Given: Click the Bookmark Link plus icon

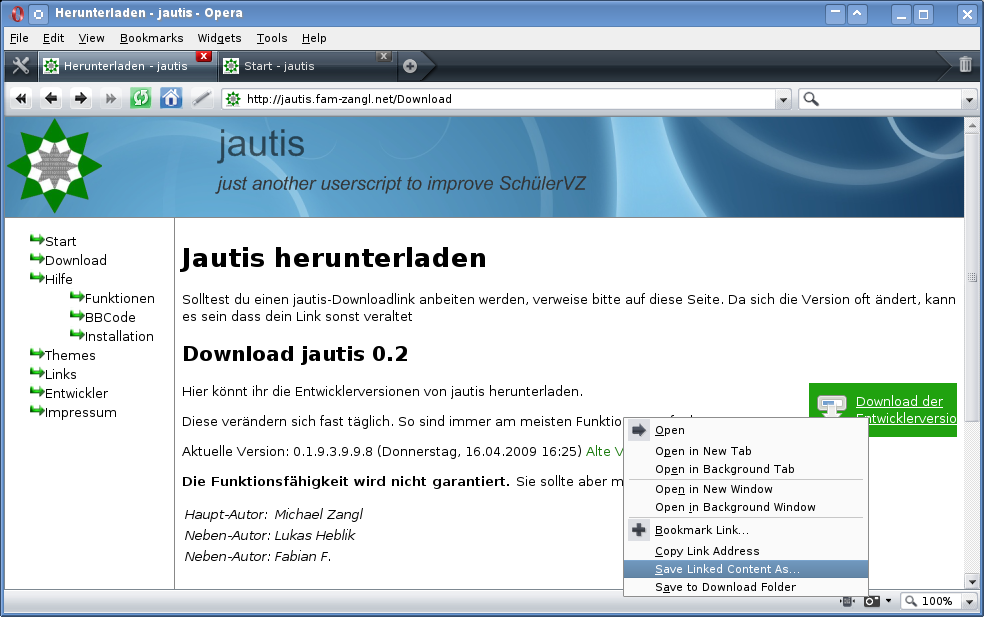Looking at the screenshot, I should 639,530.
